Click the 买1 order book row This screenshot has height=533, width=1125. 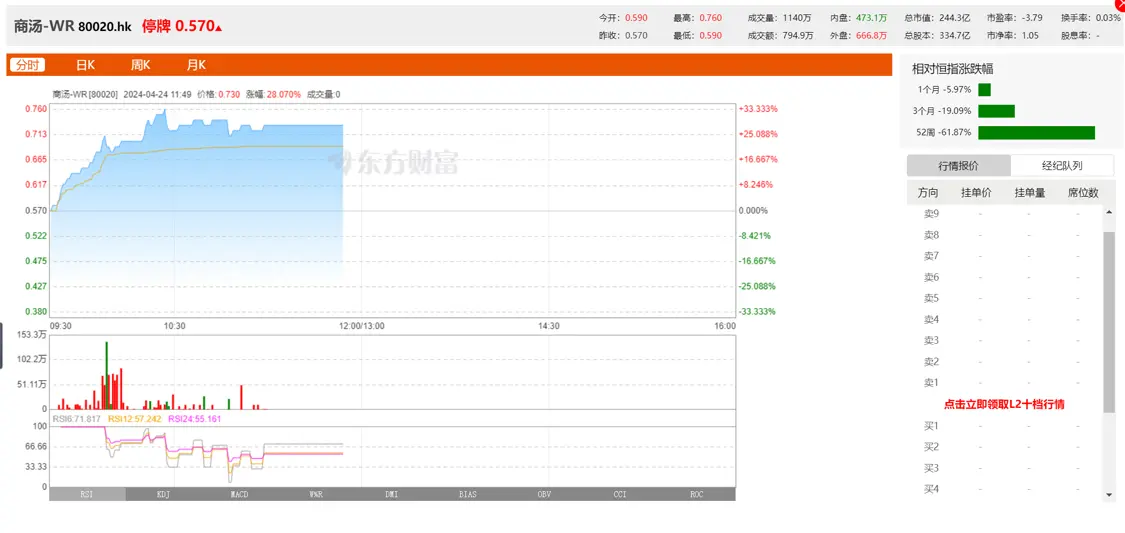(1004, 426)
